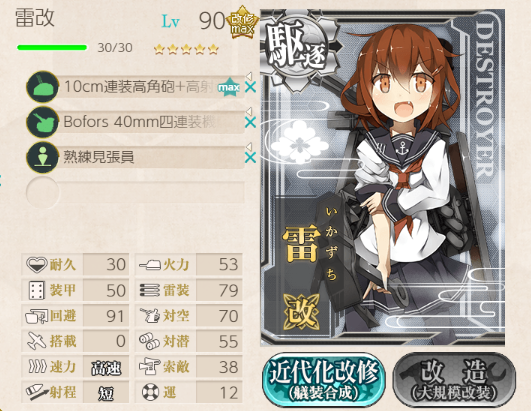Remove the 10cm連装高角砲 equipment with X
This screenshot has height=411, width=531.
pyautogui.click(x=250, y=88)
